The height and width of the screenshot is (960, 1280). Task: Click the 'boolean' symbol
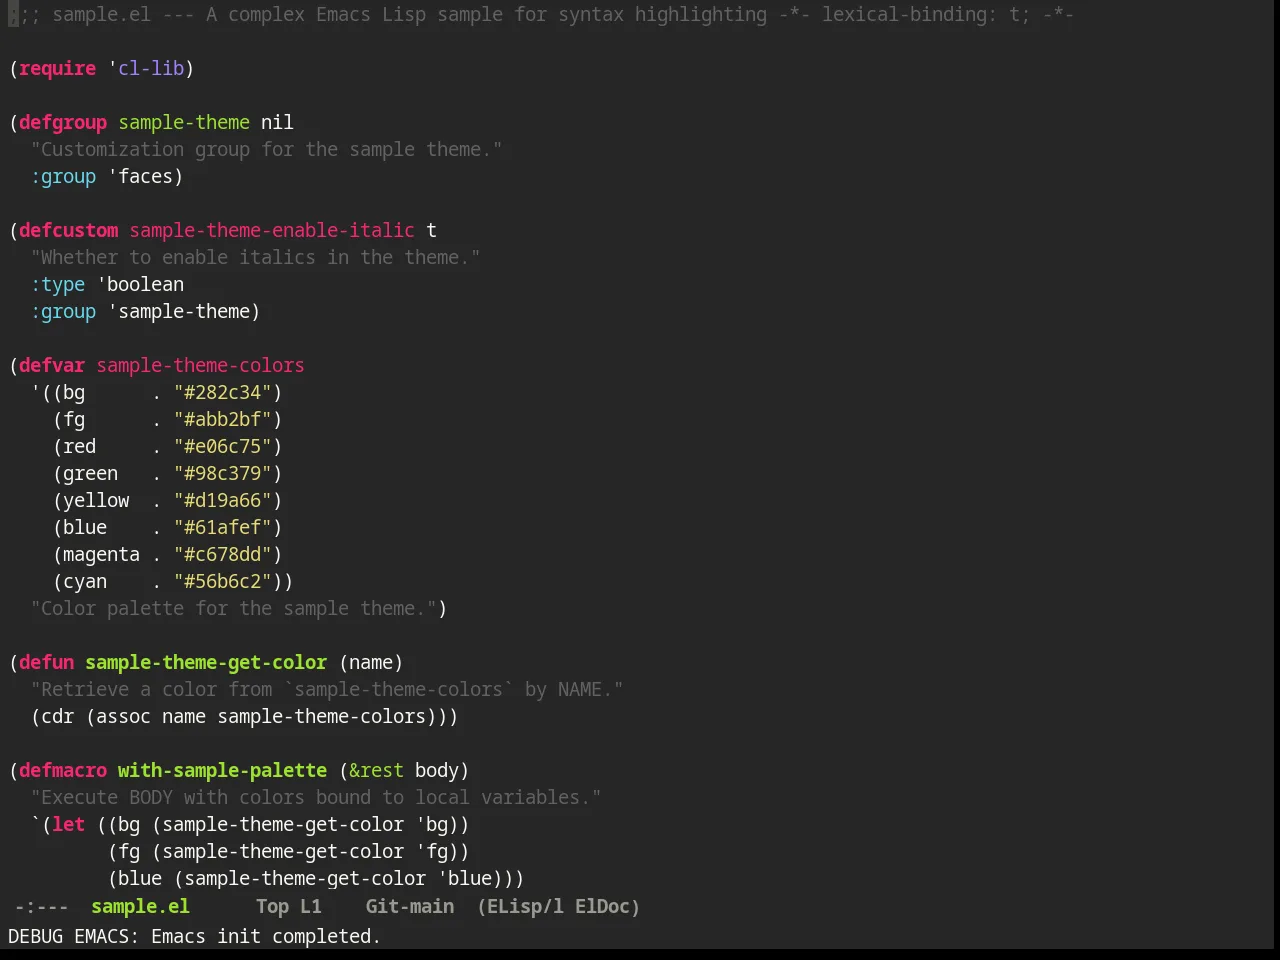tap(145, 284)
